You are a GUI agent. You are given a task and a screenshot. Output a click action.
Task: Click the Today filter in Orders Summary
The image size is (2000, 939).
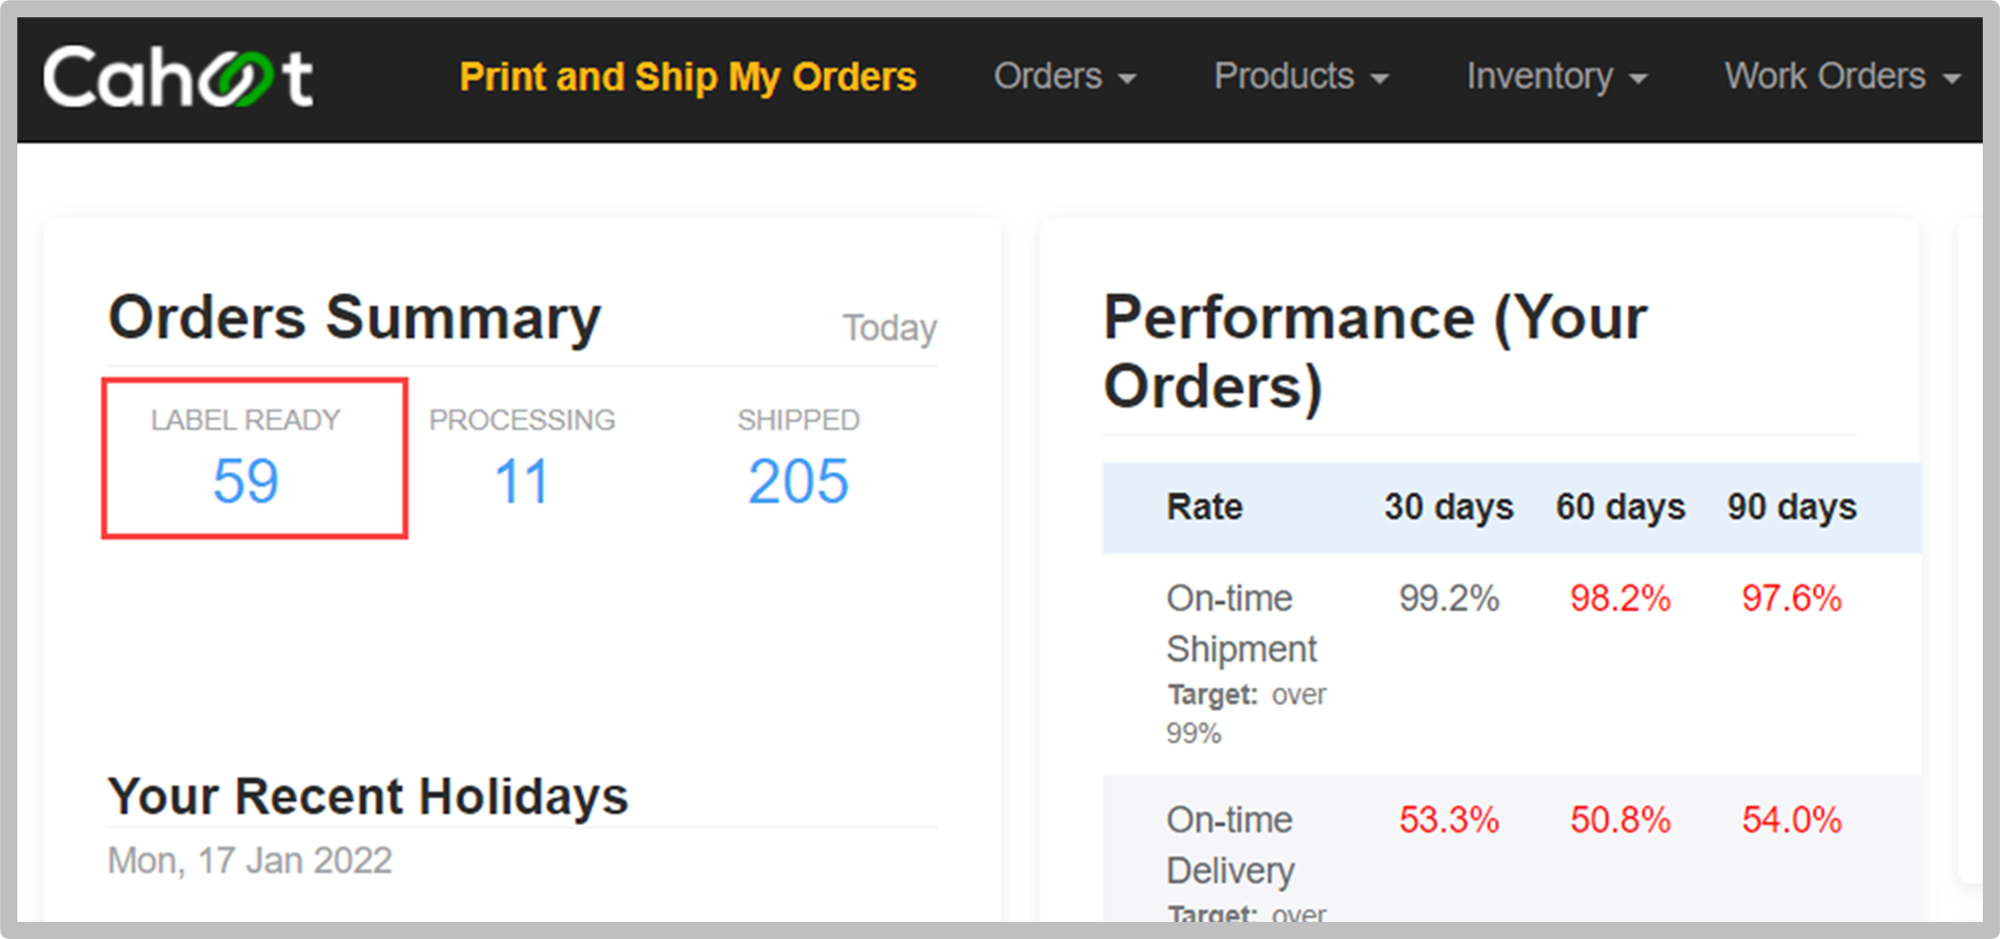tap(889, 328)
